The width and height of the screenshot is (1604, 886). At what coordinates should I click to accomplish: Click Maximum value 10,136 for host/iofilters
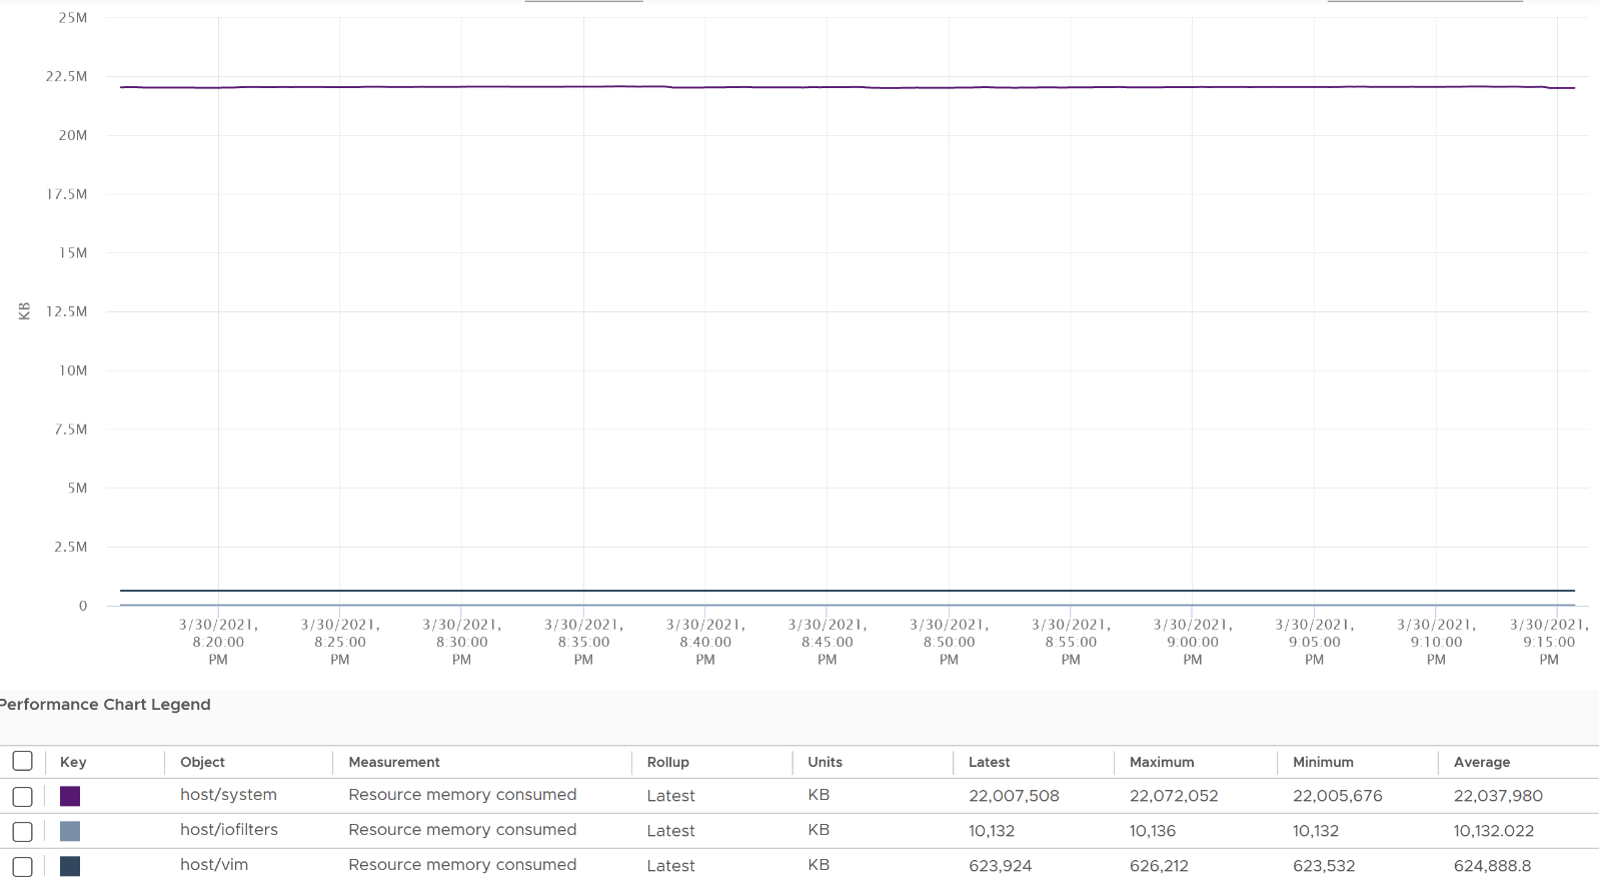1152,831
